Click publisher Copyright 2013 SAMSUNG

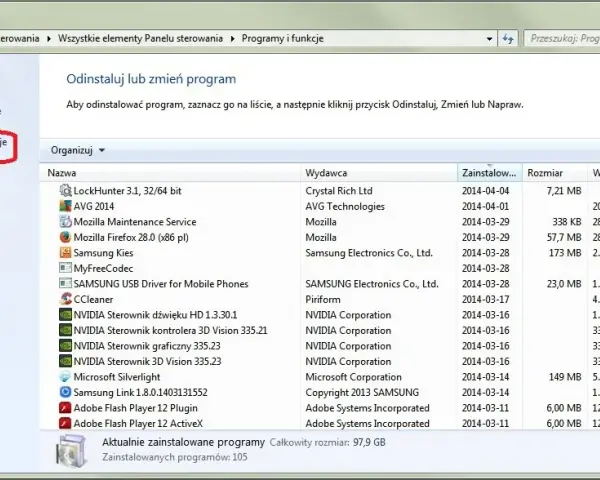(362, 392)
